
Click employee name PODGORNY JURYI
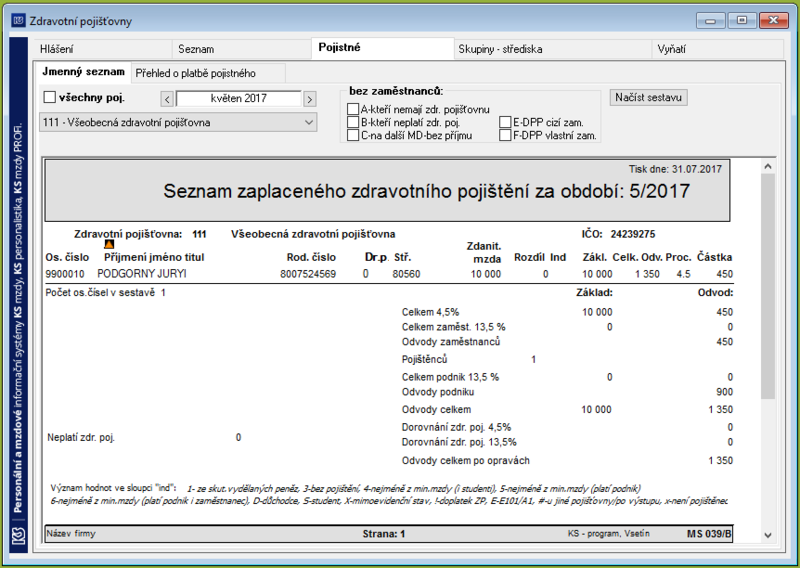pos(142,274)
